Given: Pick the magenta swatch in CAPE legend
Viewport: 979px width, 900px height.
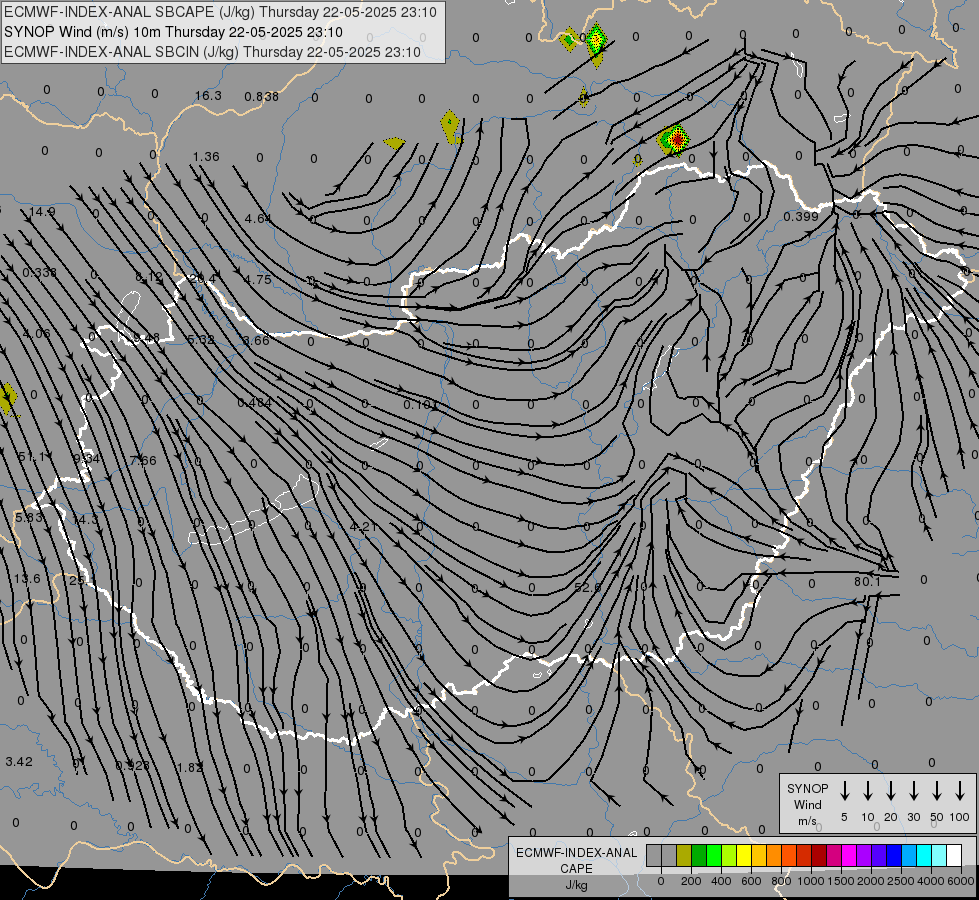Looking at the screenshot, I should [x=849, y=855].
